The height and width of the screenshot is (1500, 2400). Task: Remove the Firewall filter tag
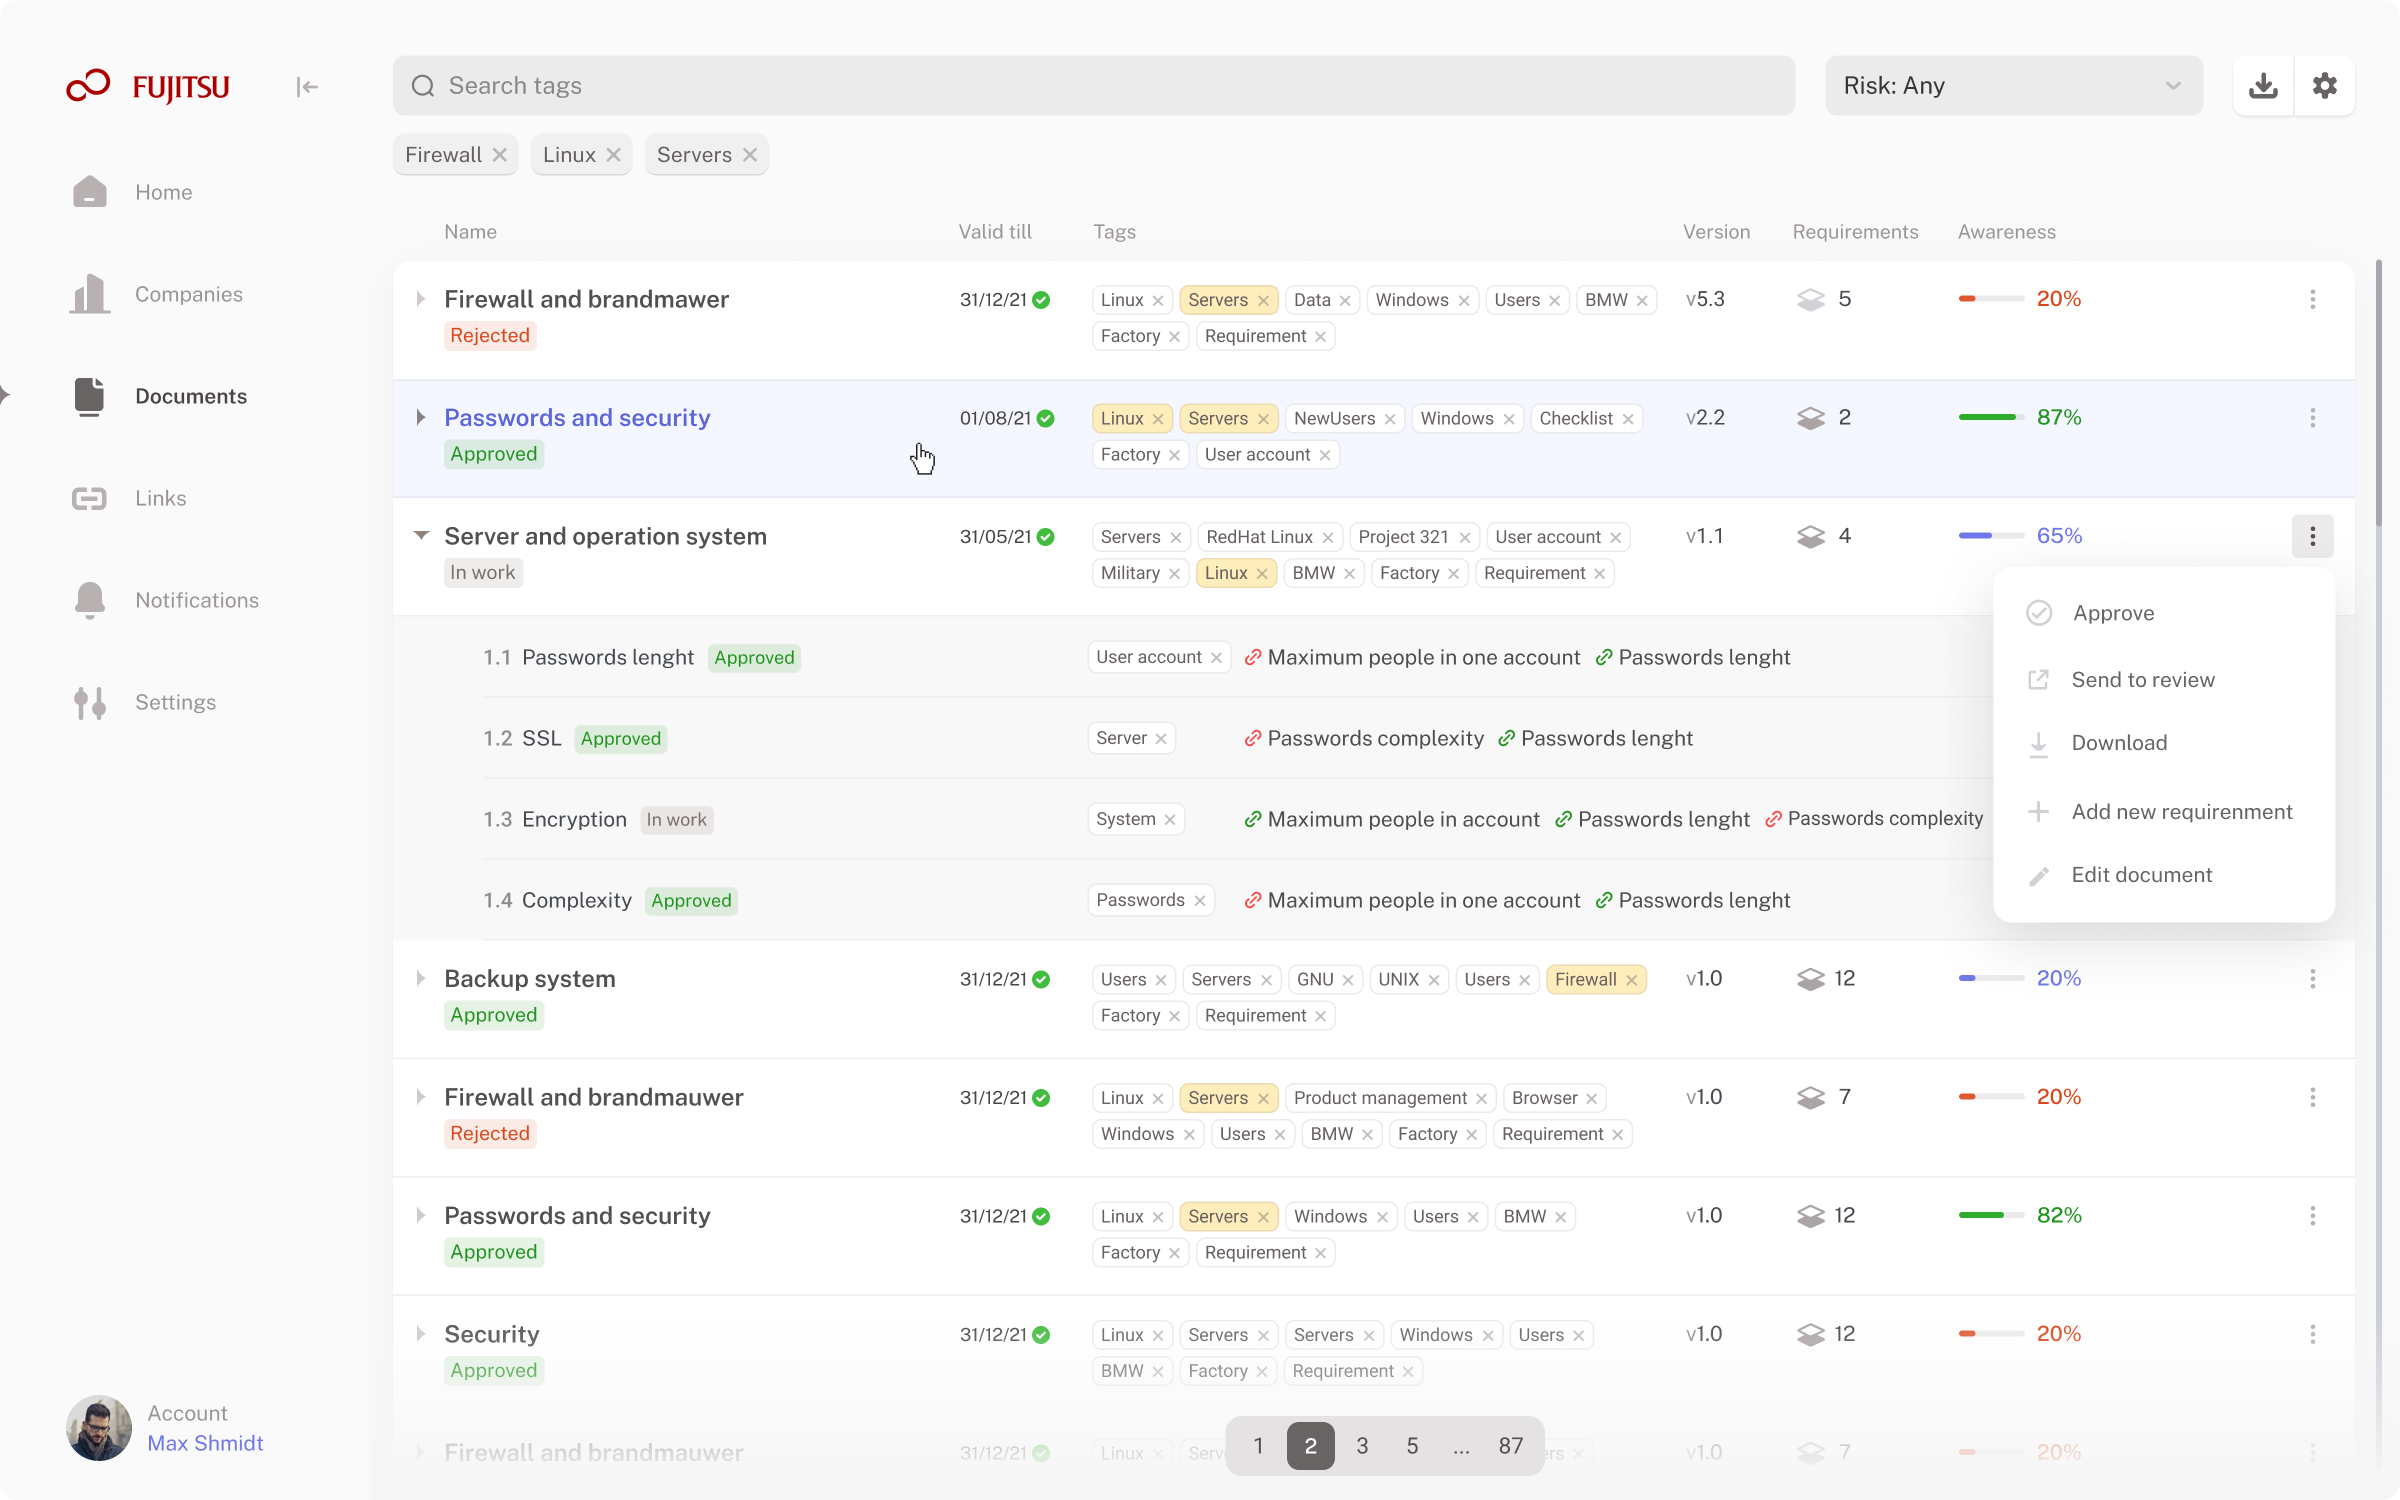pyautogui.click(x=500, y=155)
